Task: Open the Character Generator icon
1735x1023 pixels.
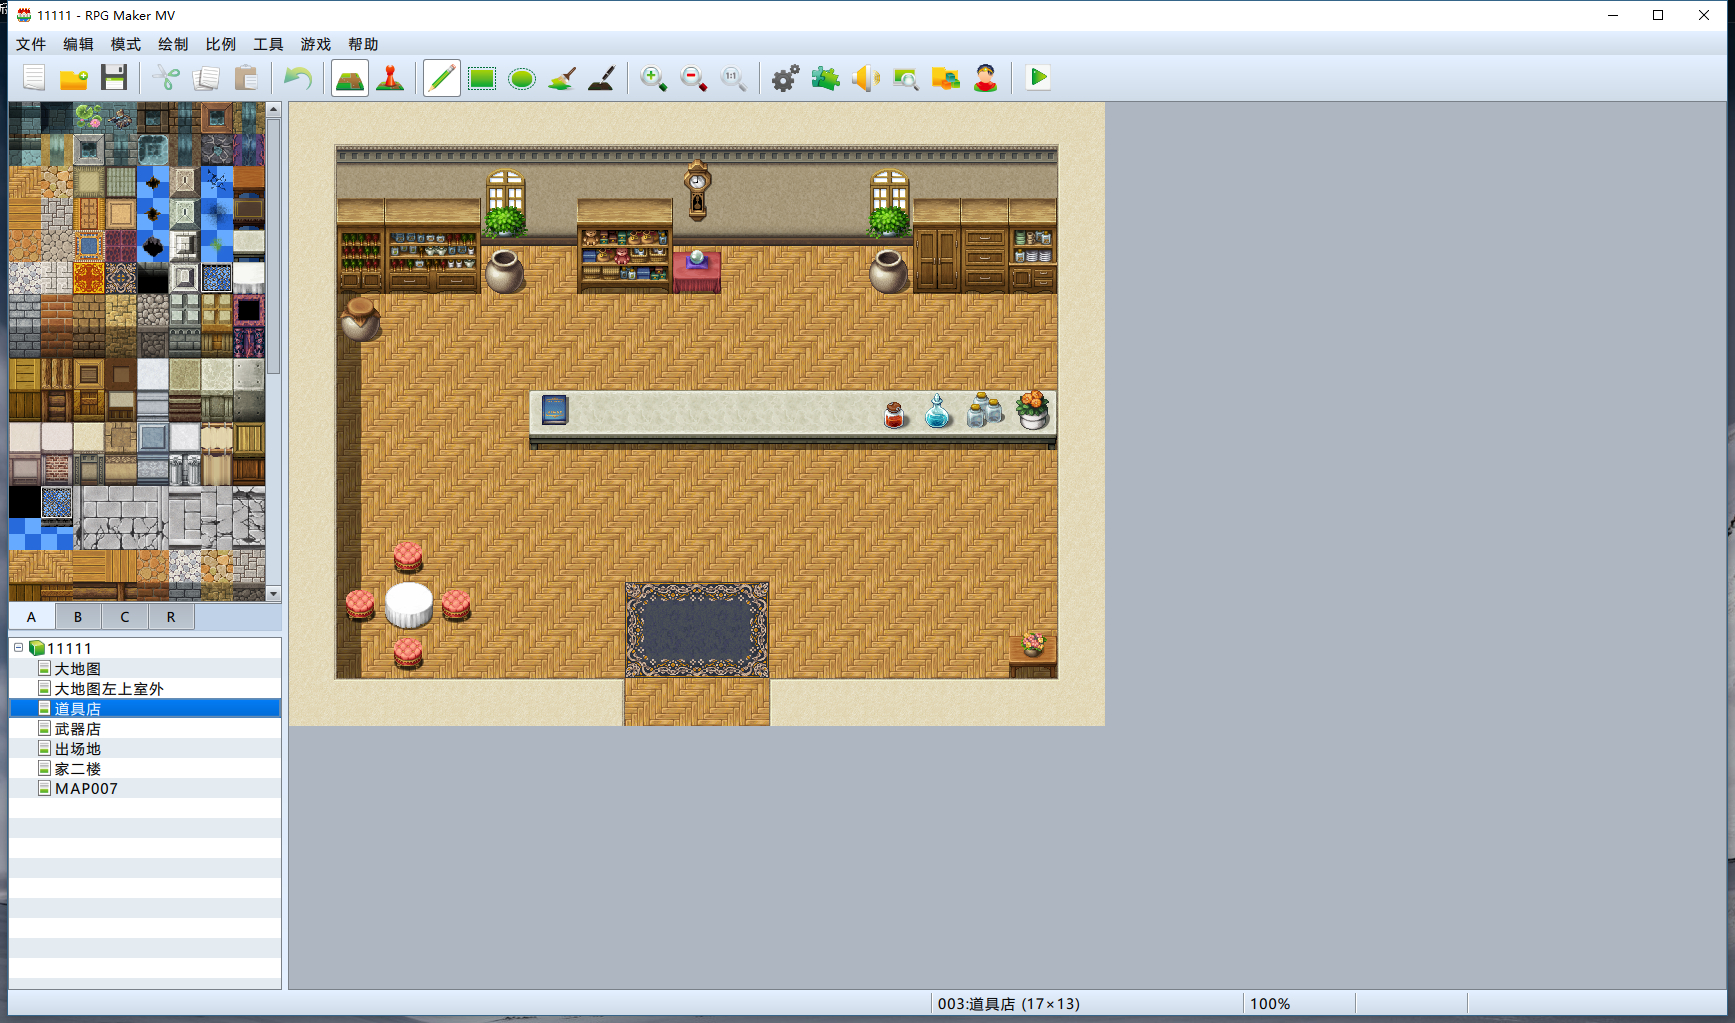Action: click(x=986, y=78)
